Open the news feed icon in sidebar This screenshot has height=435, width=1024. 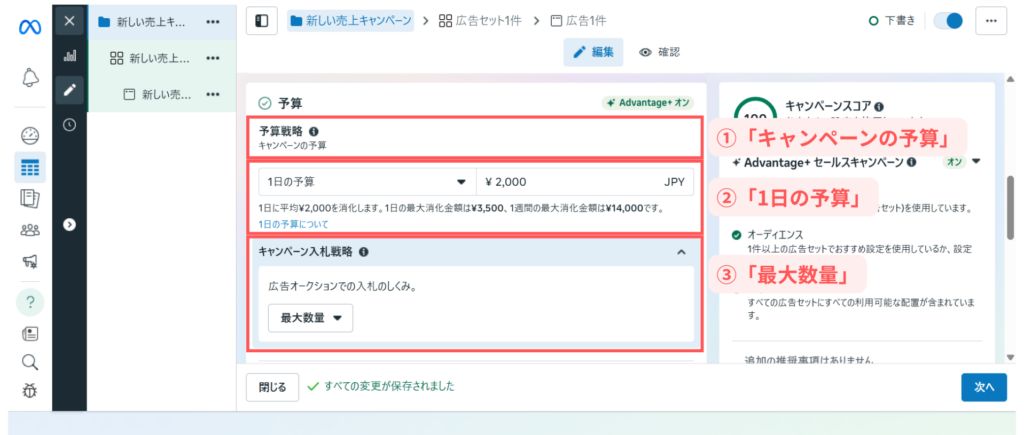[x=31, y=334]
